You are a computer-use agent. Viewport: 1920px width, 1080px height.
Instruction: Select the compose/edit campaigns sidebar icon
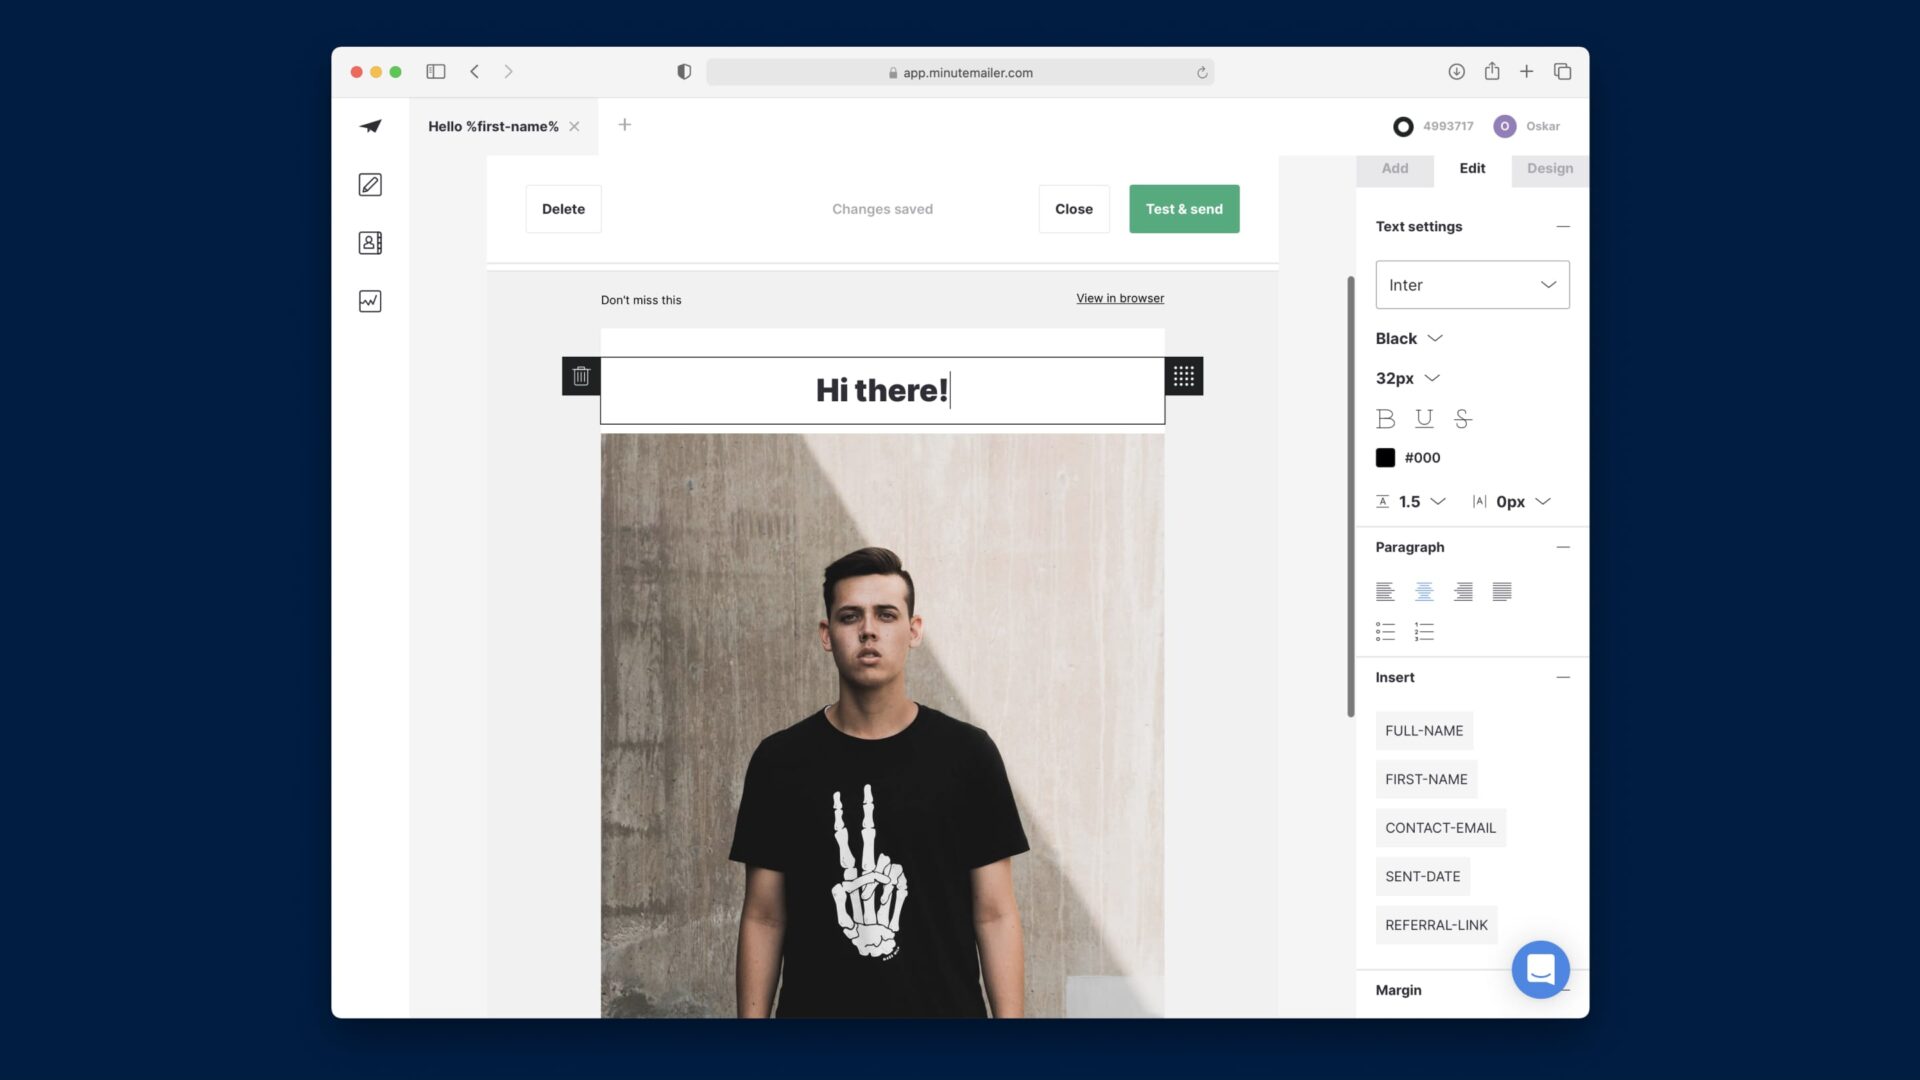tap(370, 185)
